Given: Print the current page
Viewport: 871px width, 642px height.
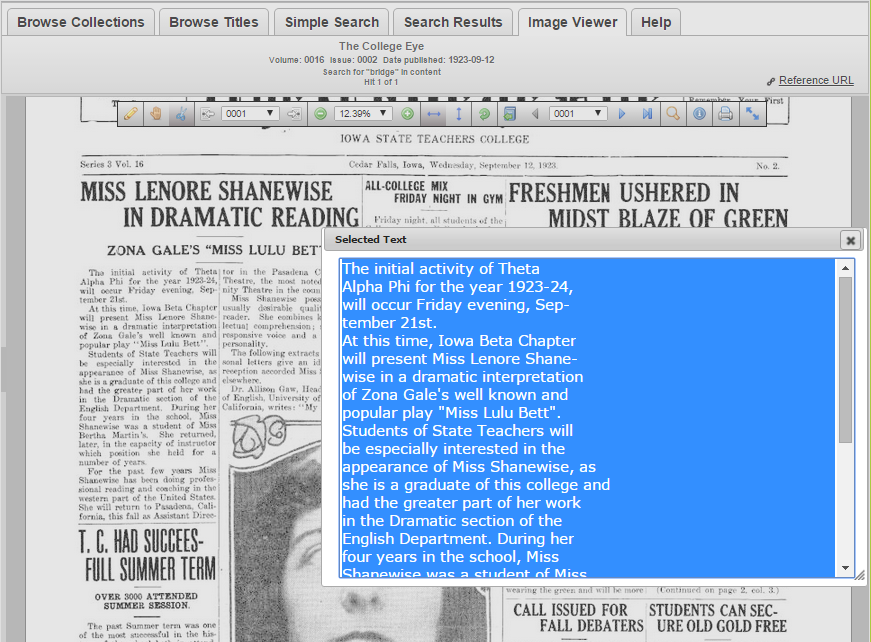Looking at the screenshot, I should [725, 114].
